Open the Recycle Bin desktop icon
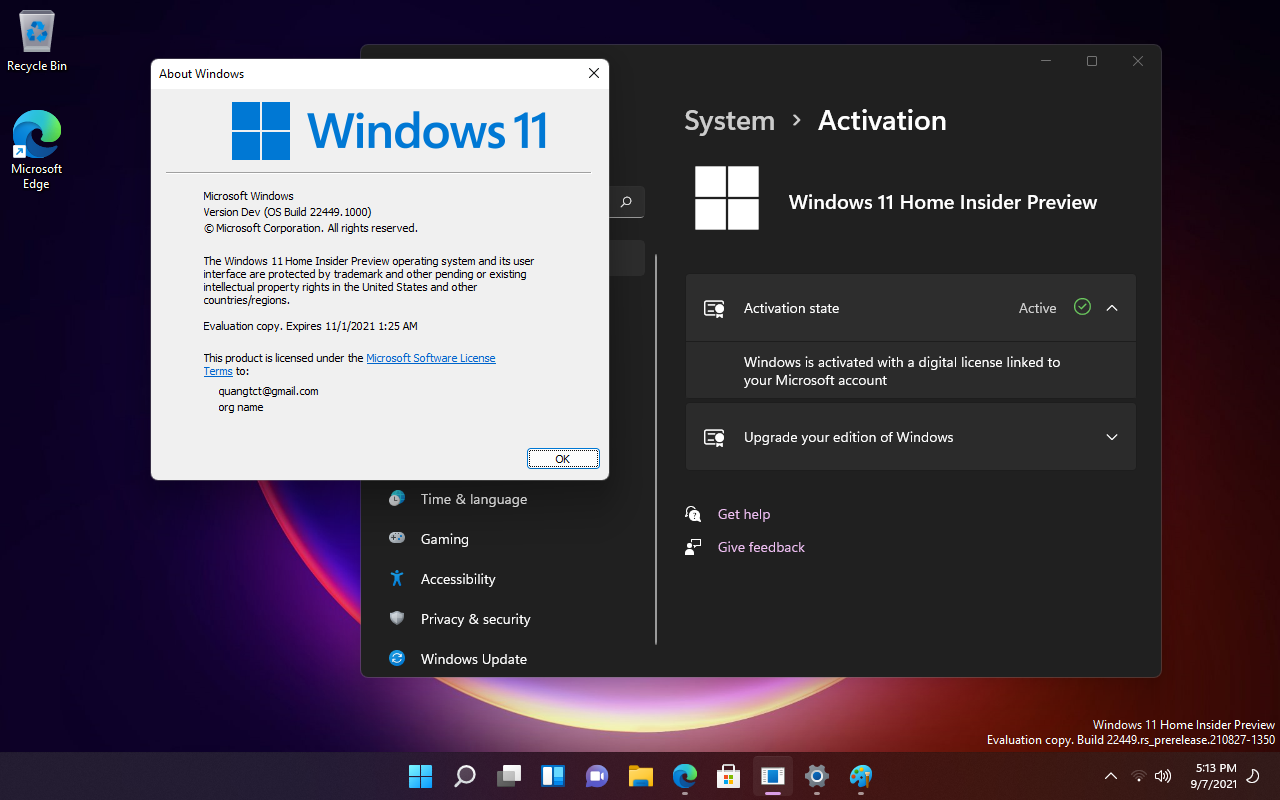 pos(37,41)
